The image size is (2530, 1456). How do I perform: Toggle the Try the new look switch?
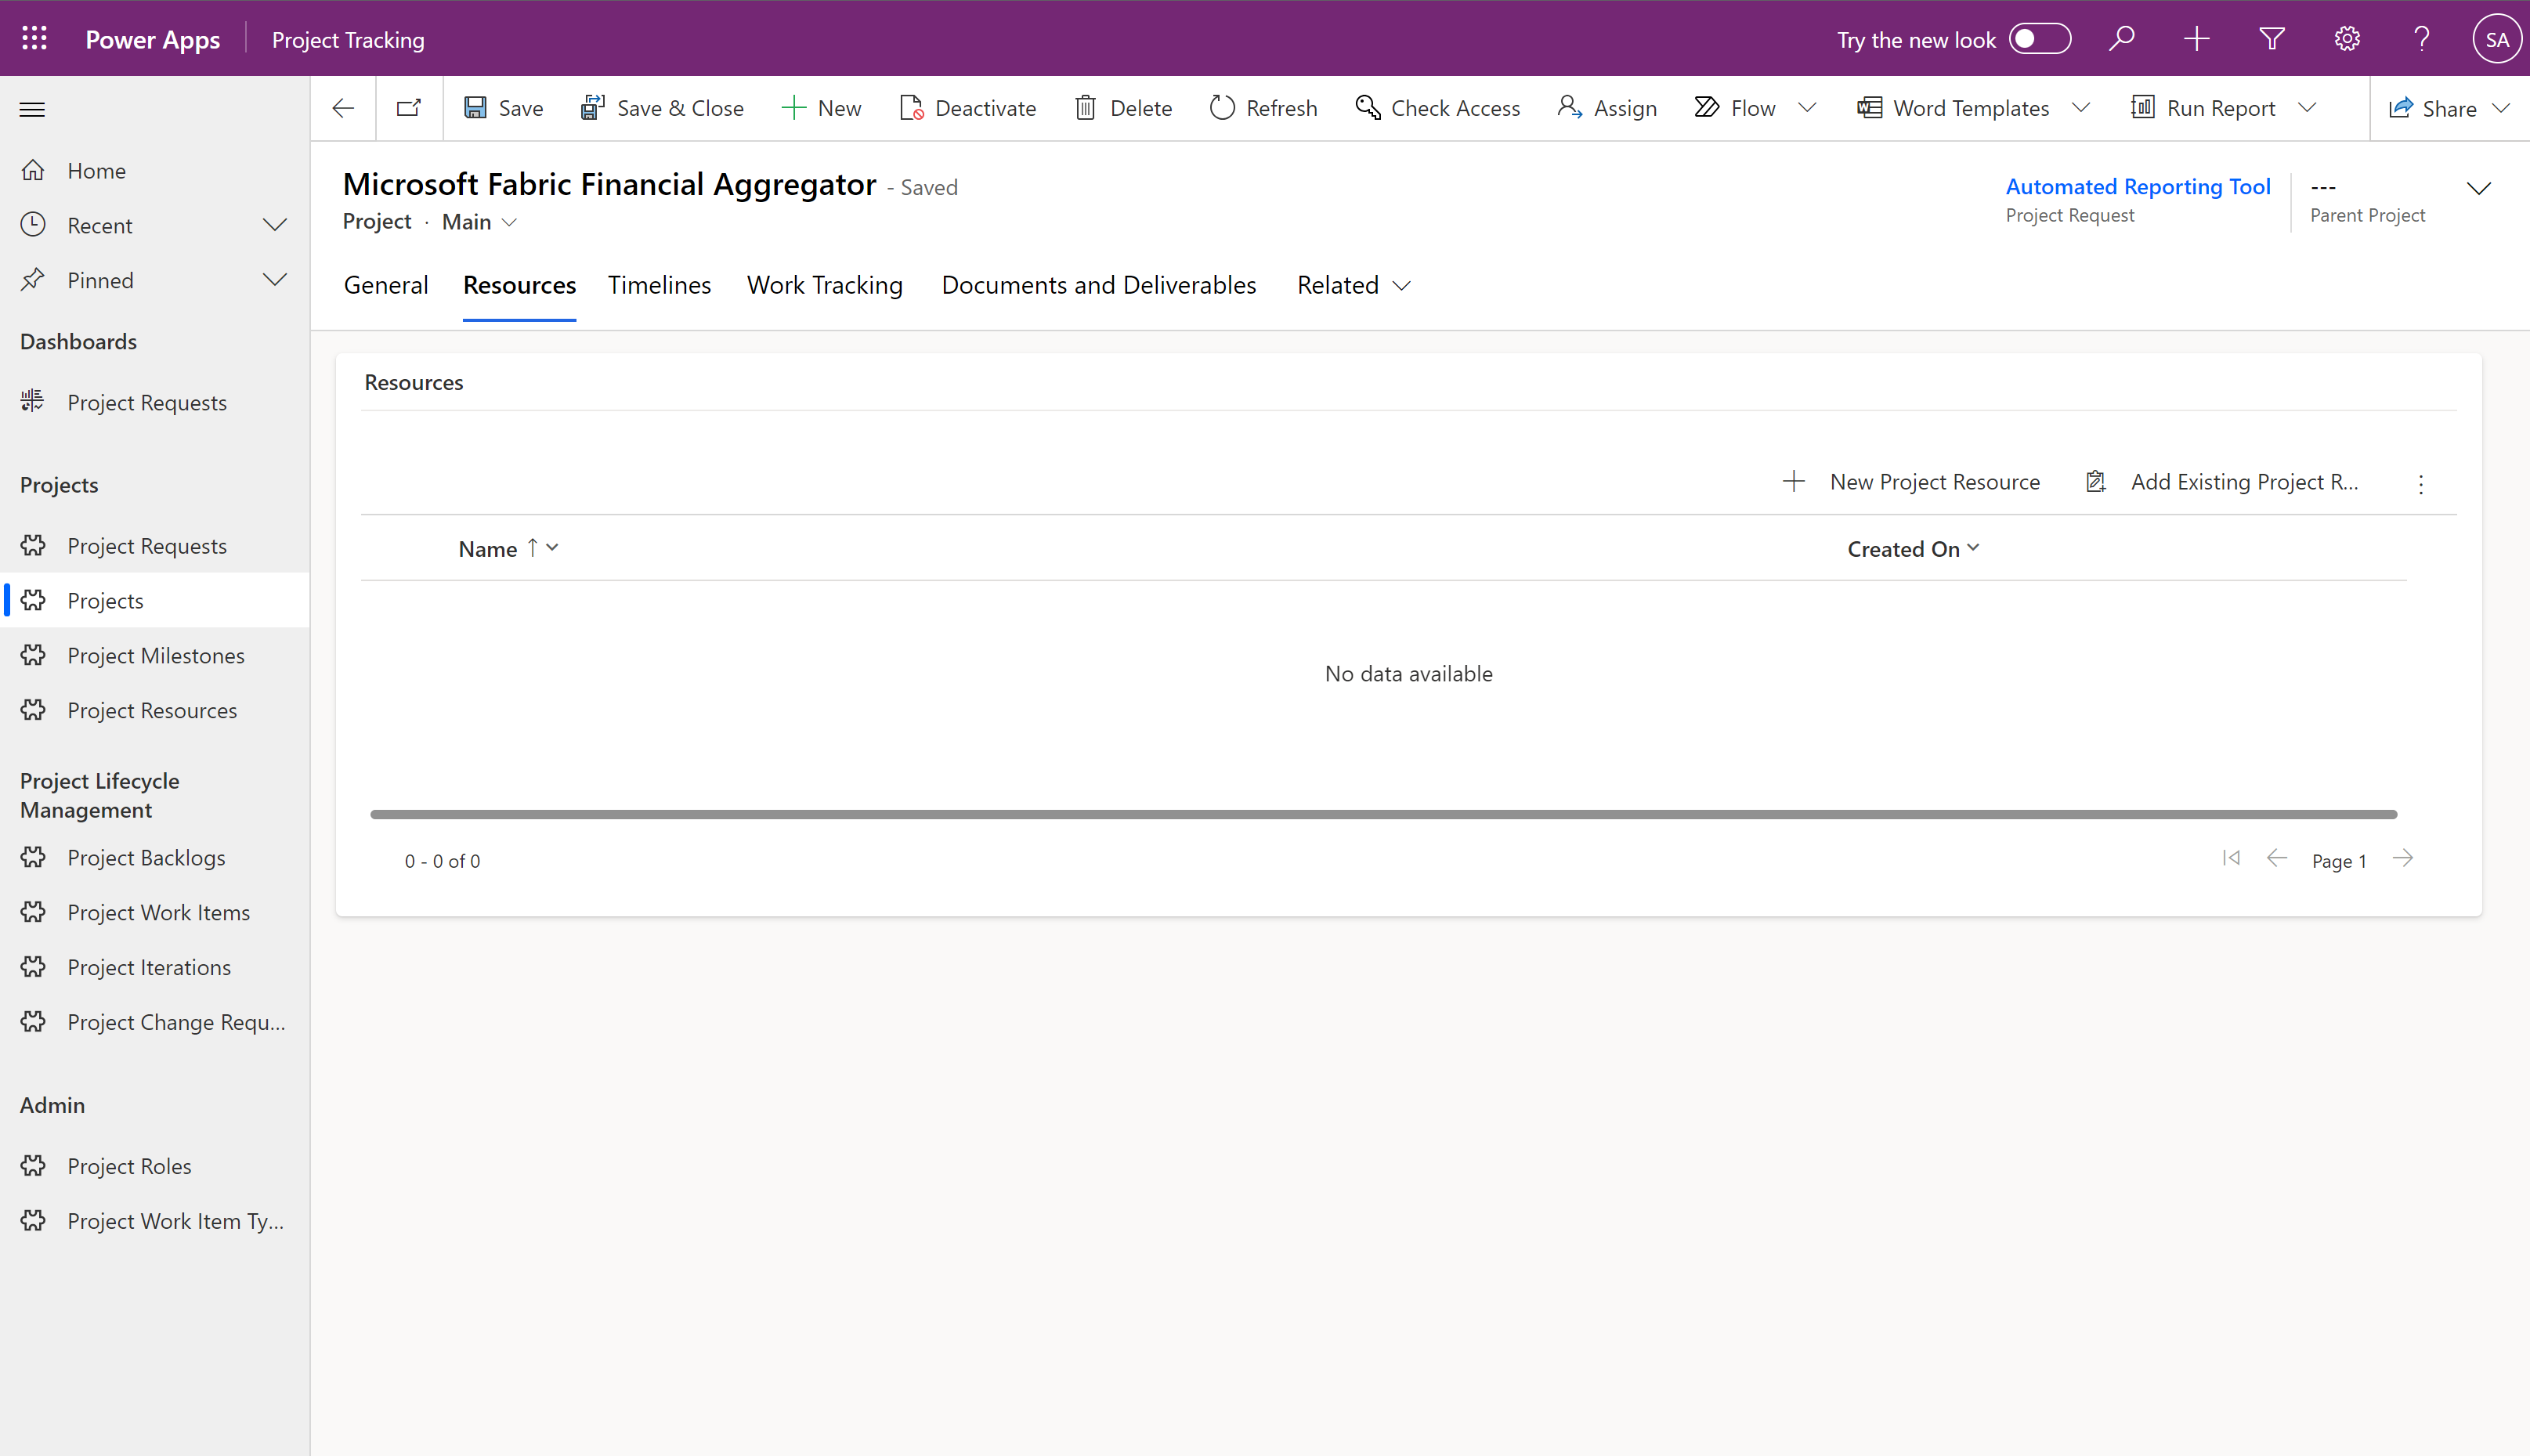pos(2040,39)
